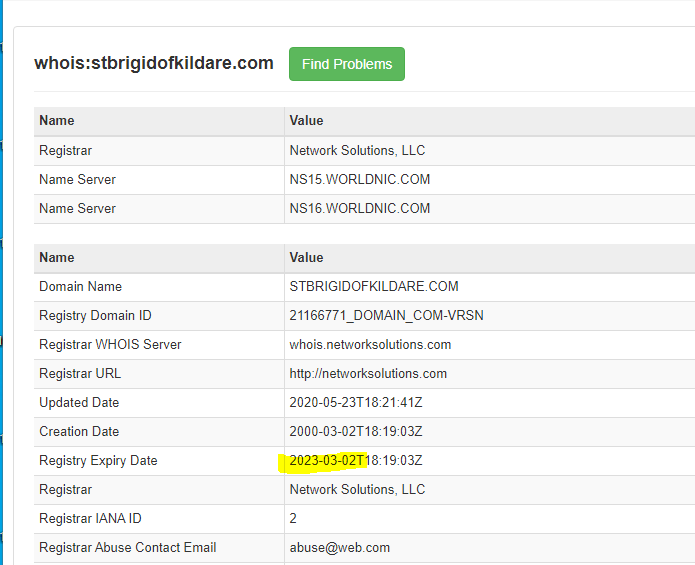Image resolution: width=695 pixels, height=565 pixels.
Task: Click the Creation Date value 2000-03-02T18:19:03Z
Action: pyautogui.click(x=355, y=432)
